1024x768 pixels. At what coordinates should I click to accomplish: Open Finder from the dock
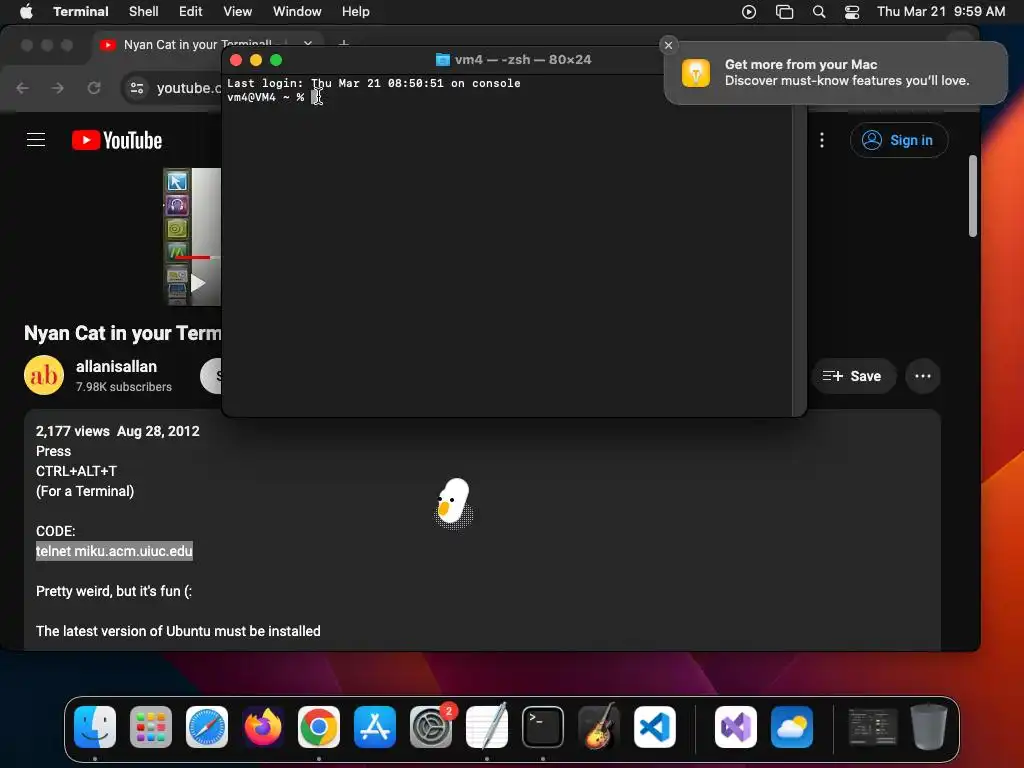point(95,727)
